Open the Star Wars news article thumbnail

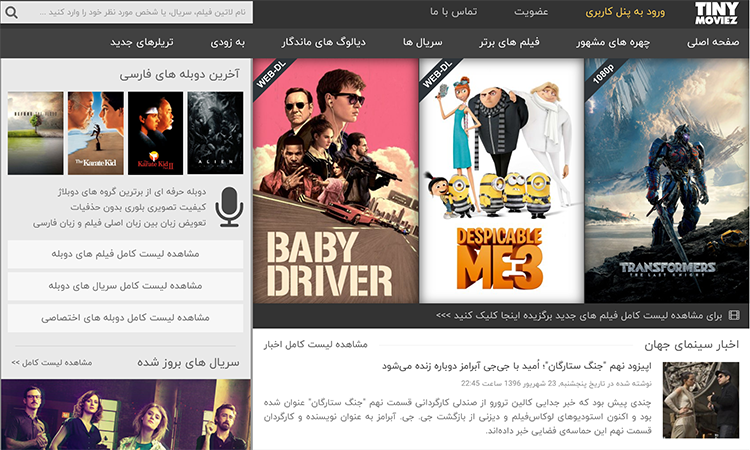tap(701, 400)
